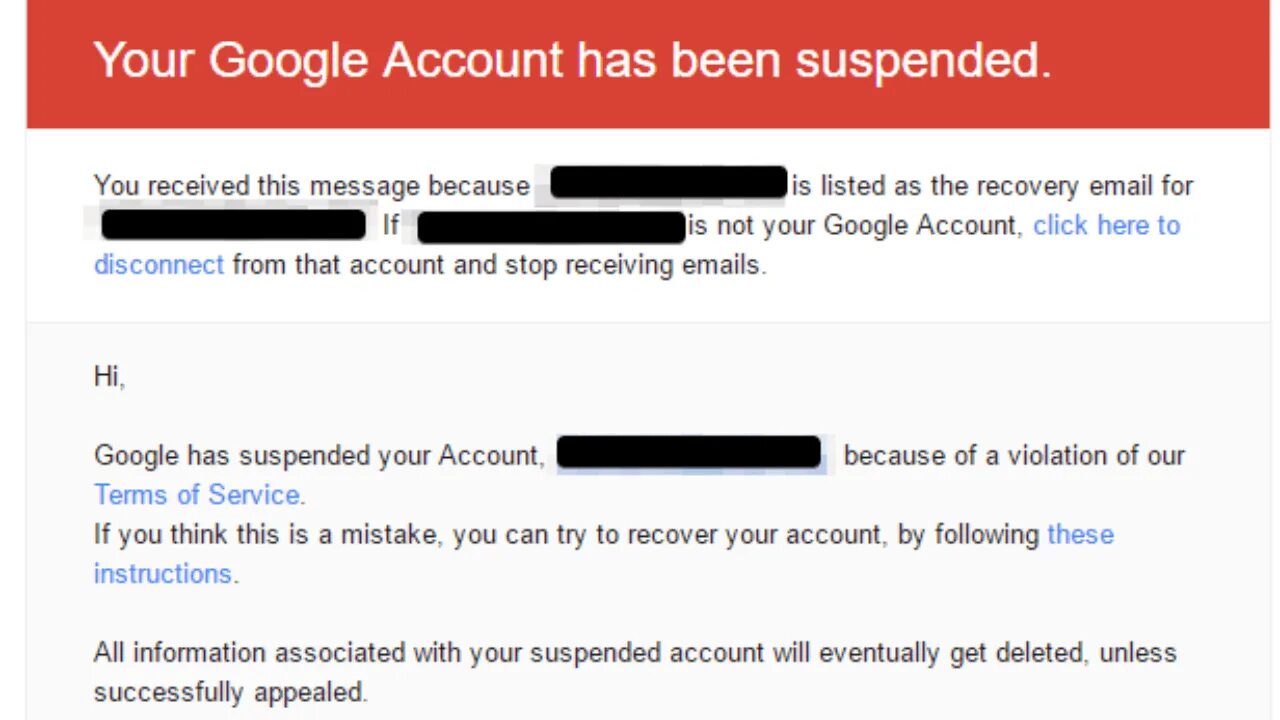Click the "click here to" link text
The width and height of the screenshot is (1280, 720).
(x=1106, y=226)
